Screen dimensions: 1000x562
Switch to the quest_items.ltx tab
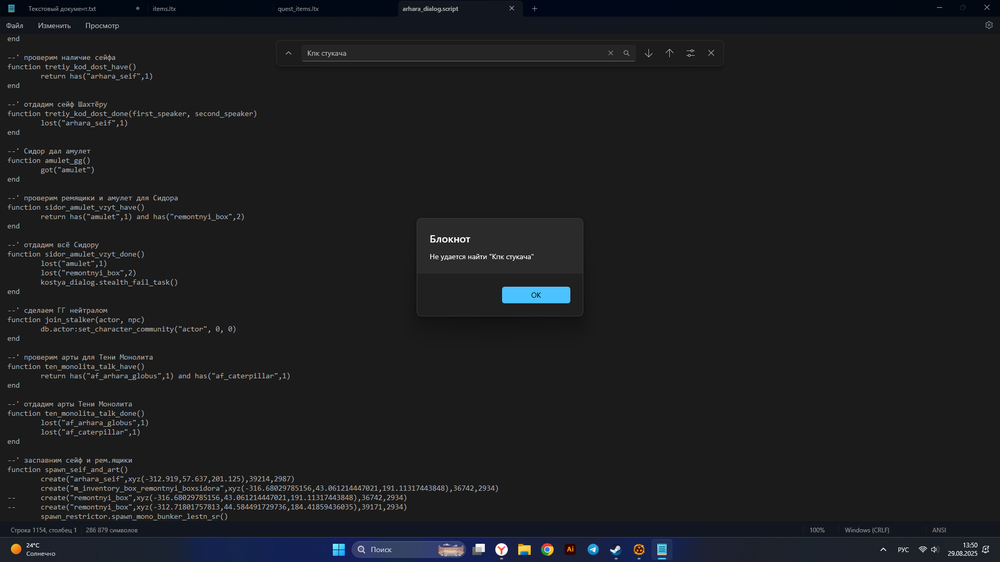298,8
